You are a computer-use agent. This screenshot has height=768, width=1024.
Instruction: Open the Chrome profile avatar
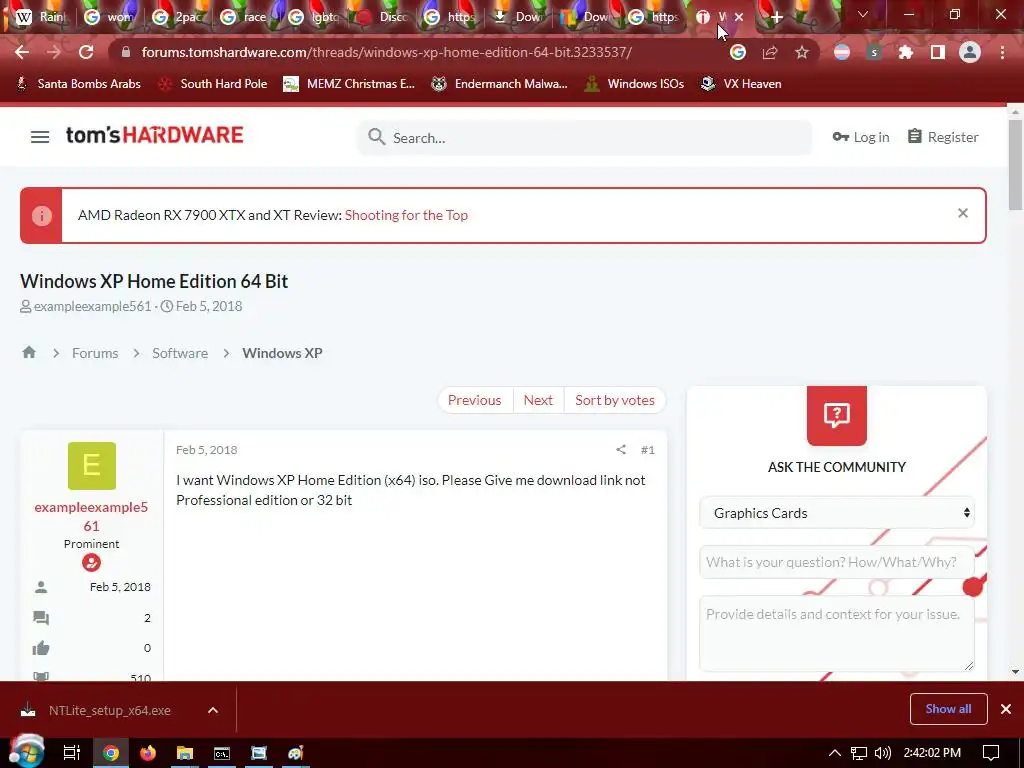(x=970, y=52)
